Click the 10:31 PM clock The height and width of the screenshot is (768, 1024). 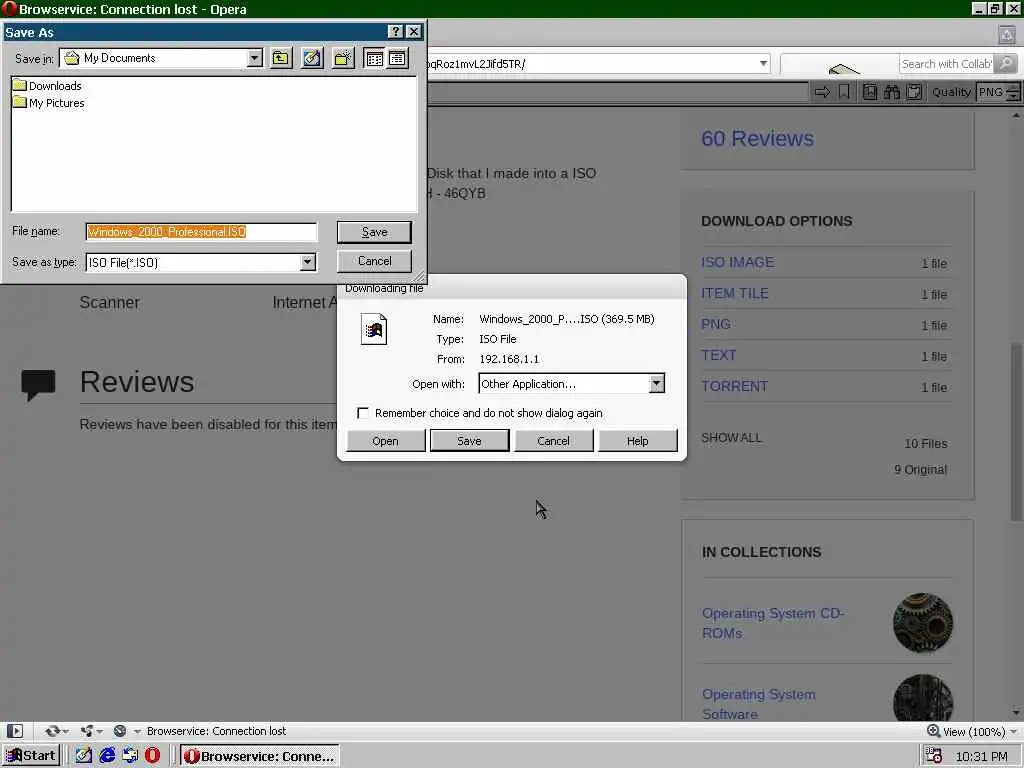[x=981, y=756]
